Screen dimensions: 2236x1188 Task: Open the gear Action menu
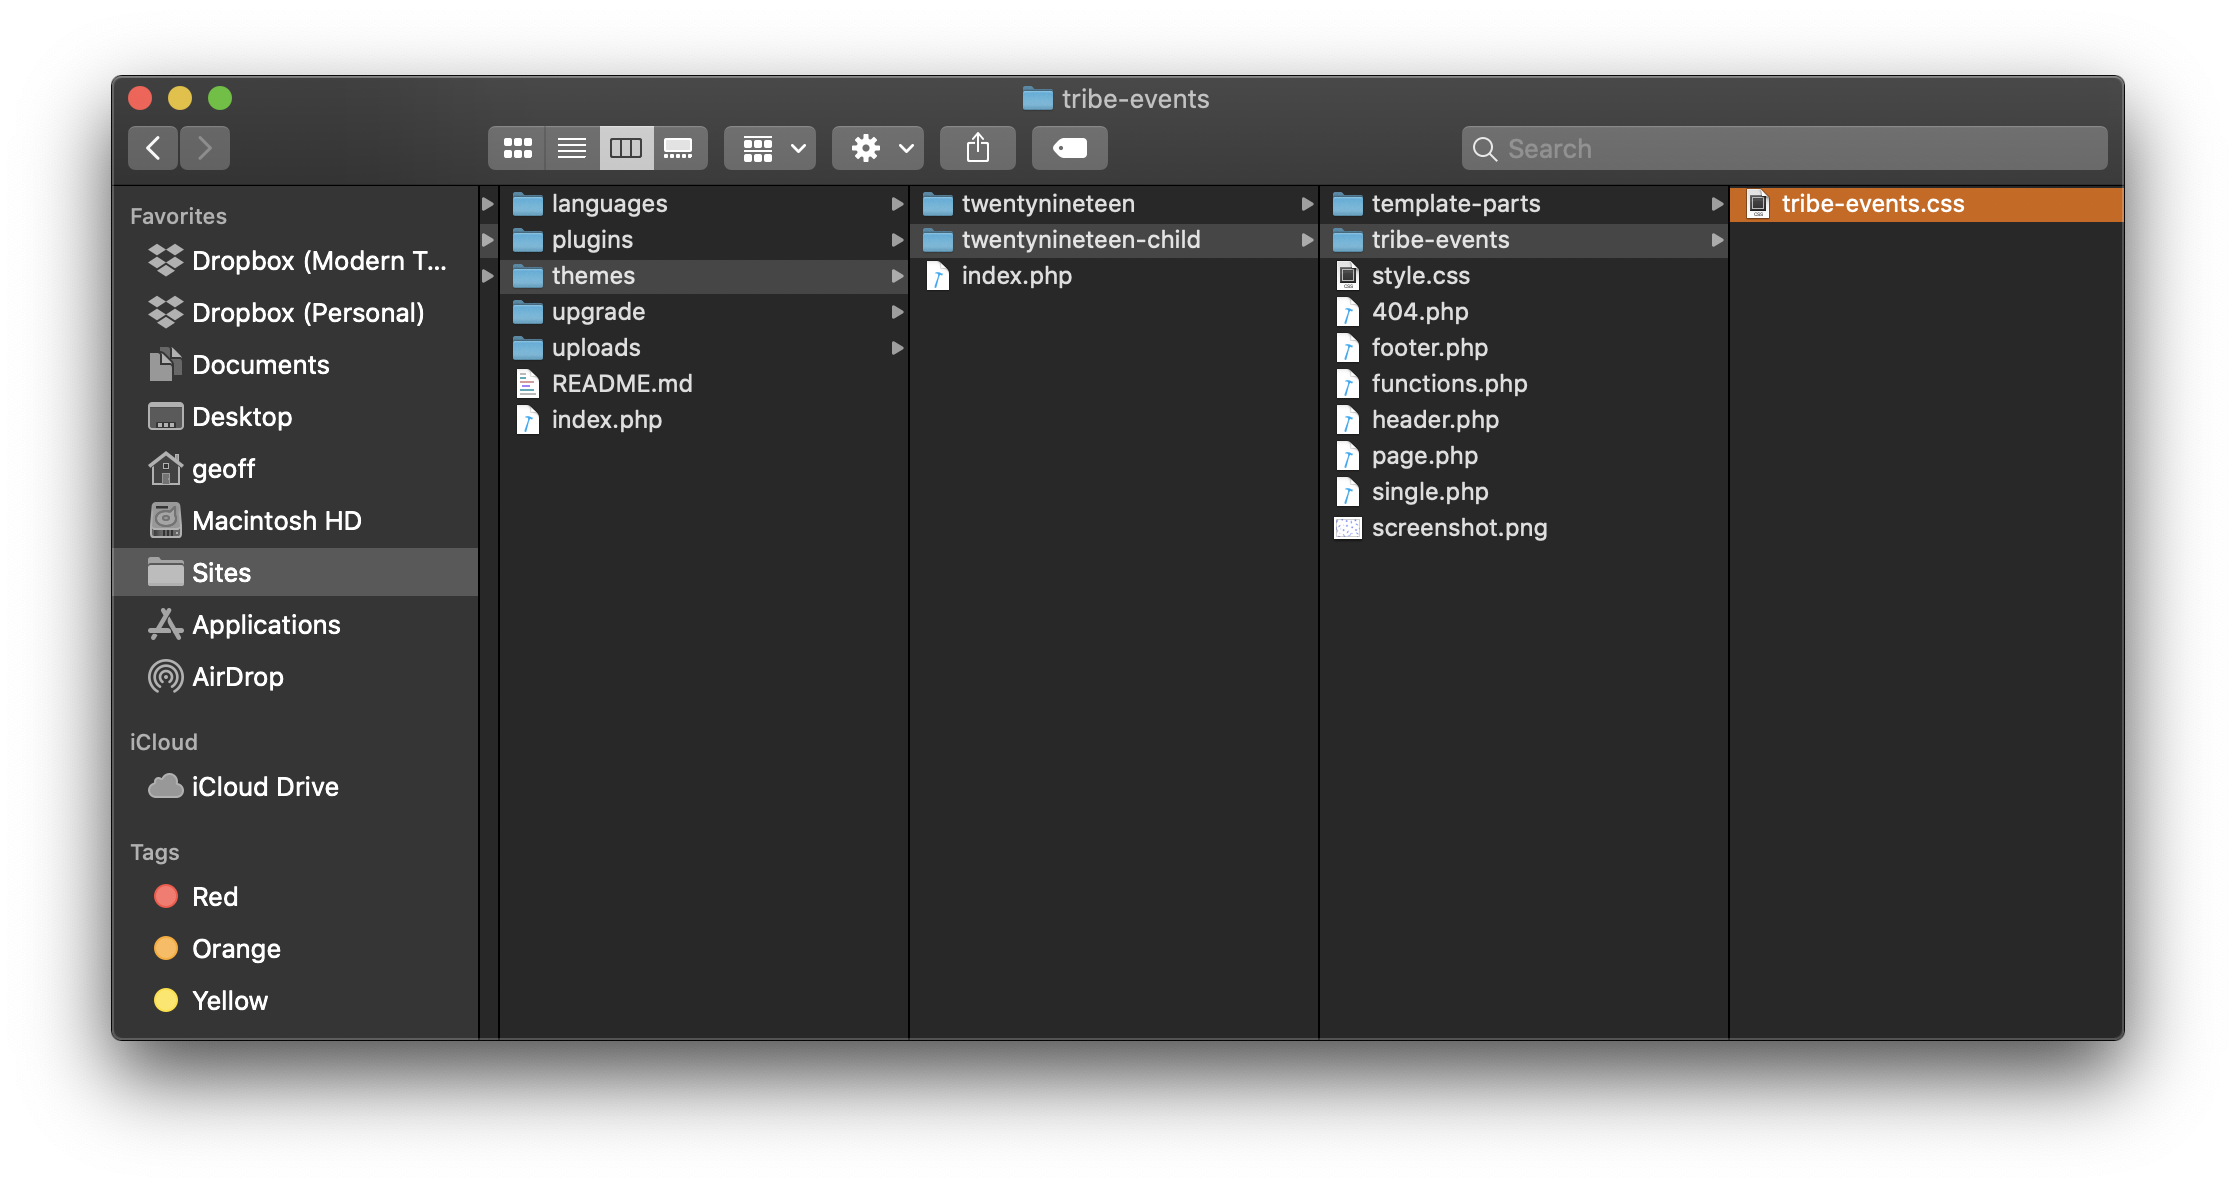pos(878,148)
